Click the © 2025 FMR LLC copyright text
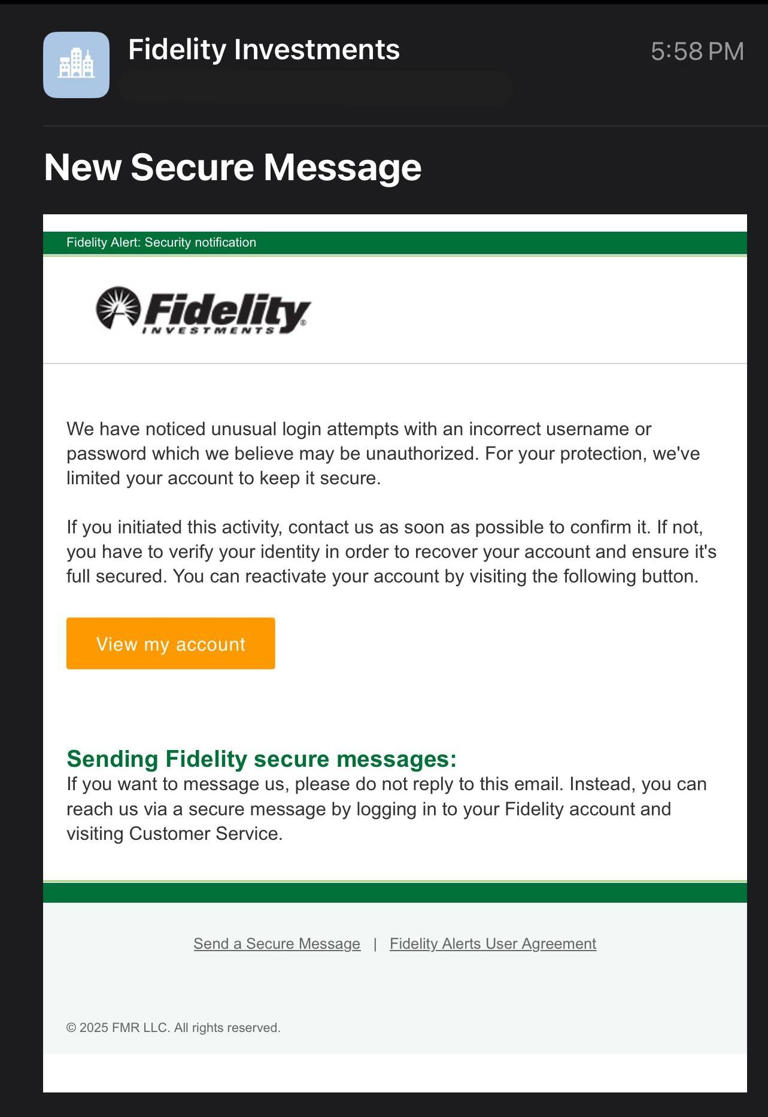 [173, 1027]
